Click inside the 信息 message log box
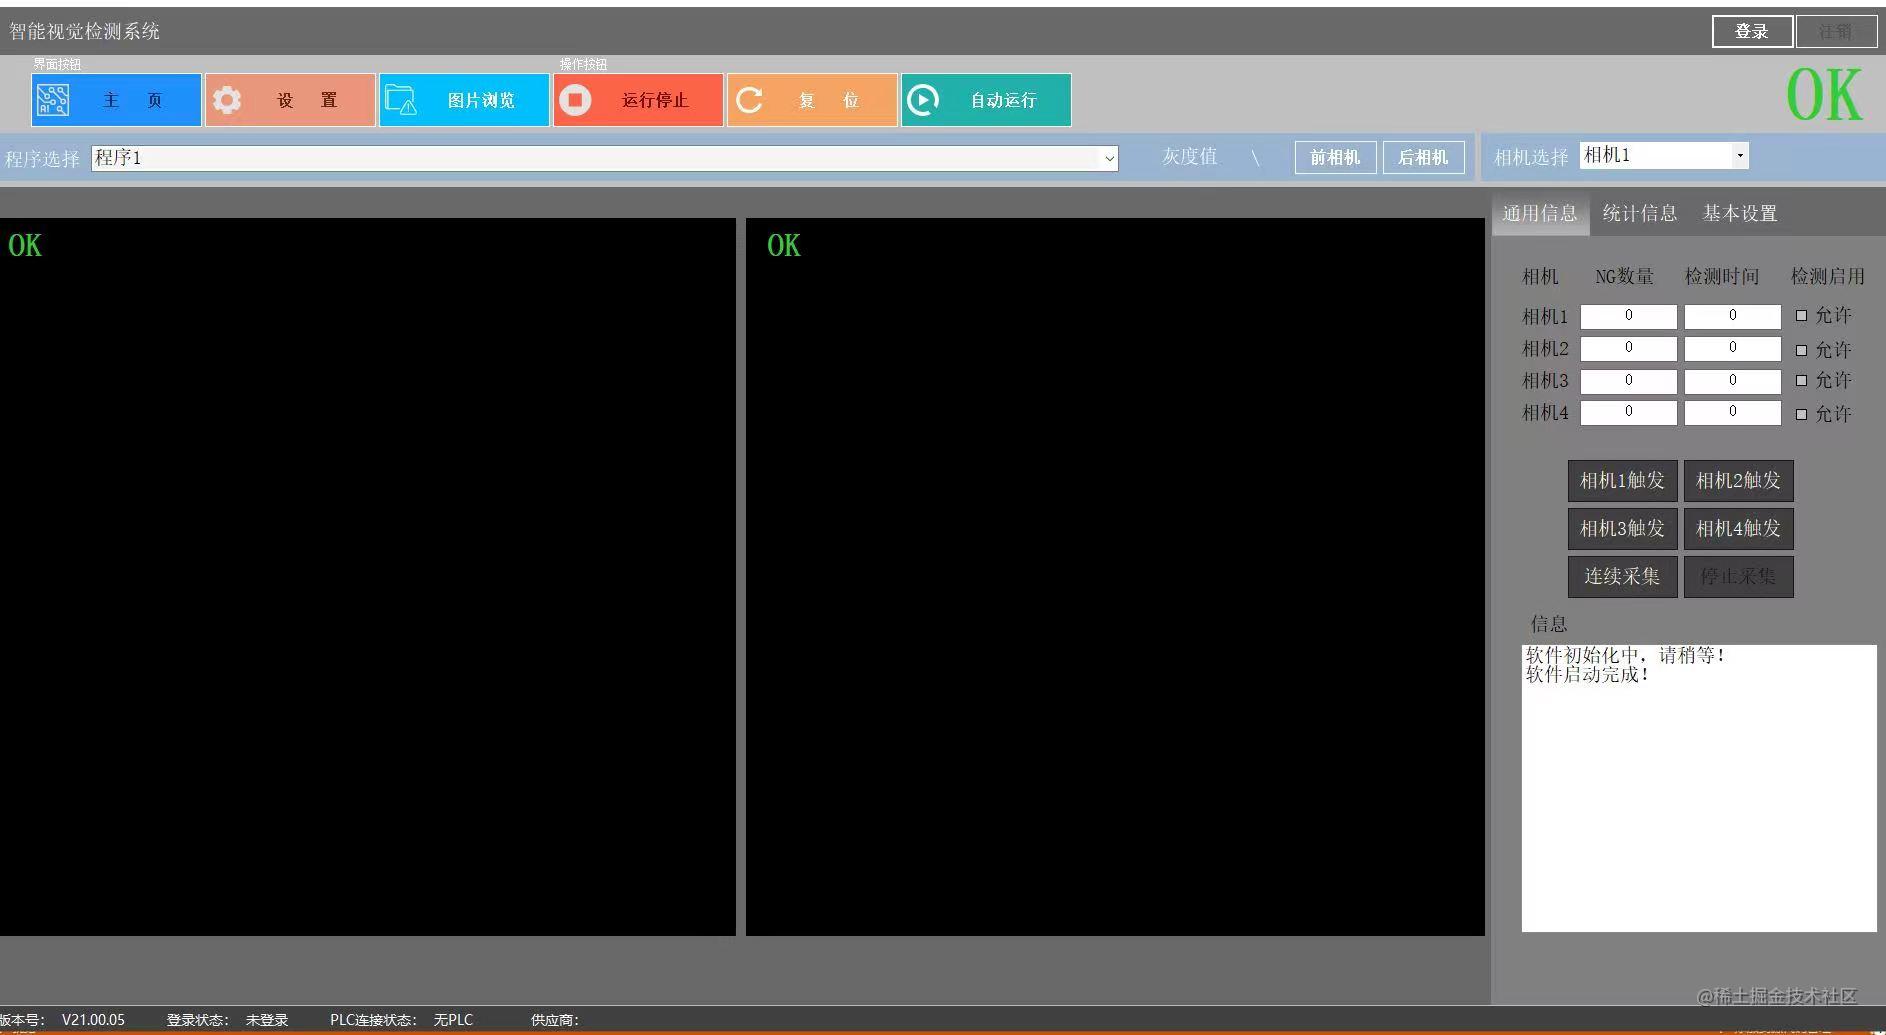Viewport: 1886px width, 1035px height. click(1699, 788)
